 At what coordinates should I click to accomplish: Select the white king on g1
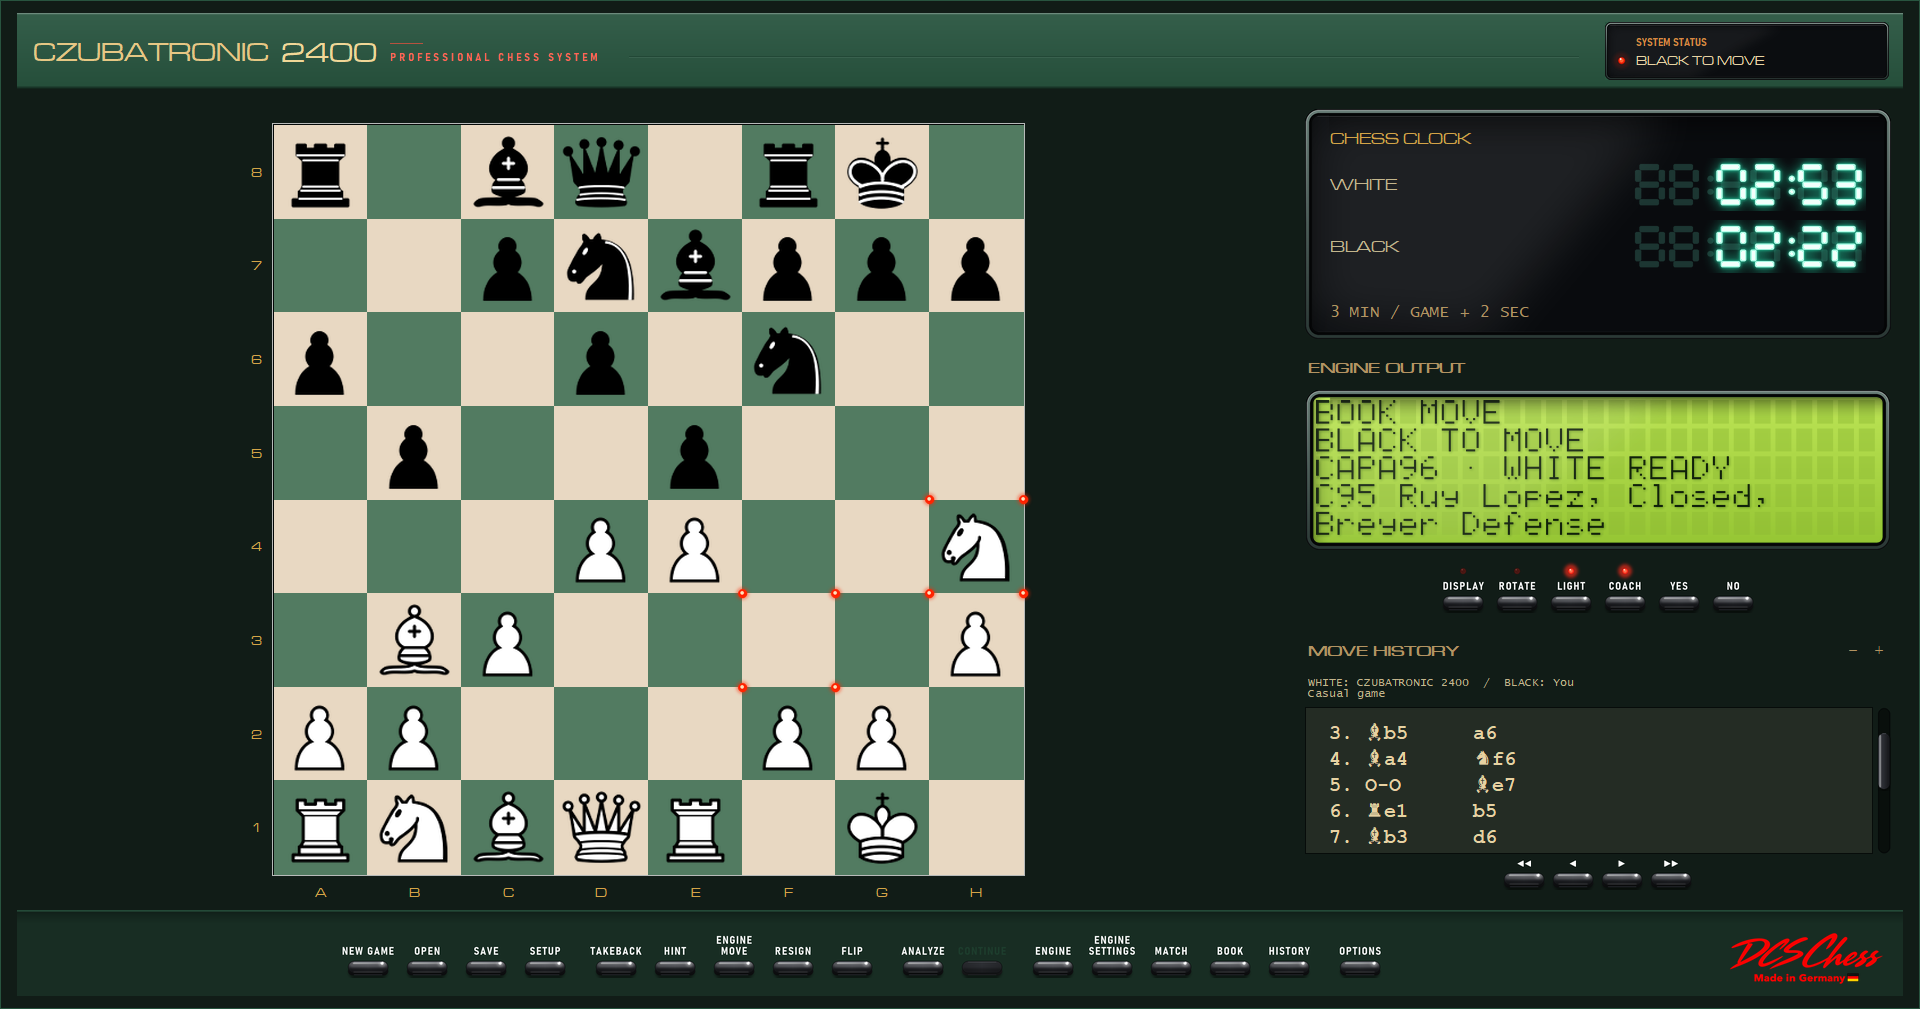point(882,828)
